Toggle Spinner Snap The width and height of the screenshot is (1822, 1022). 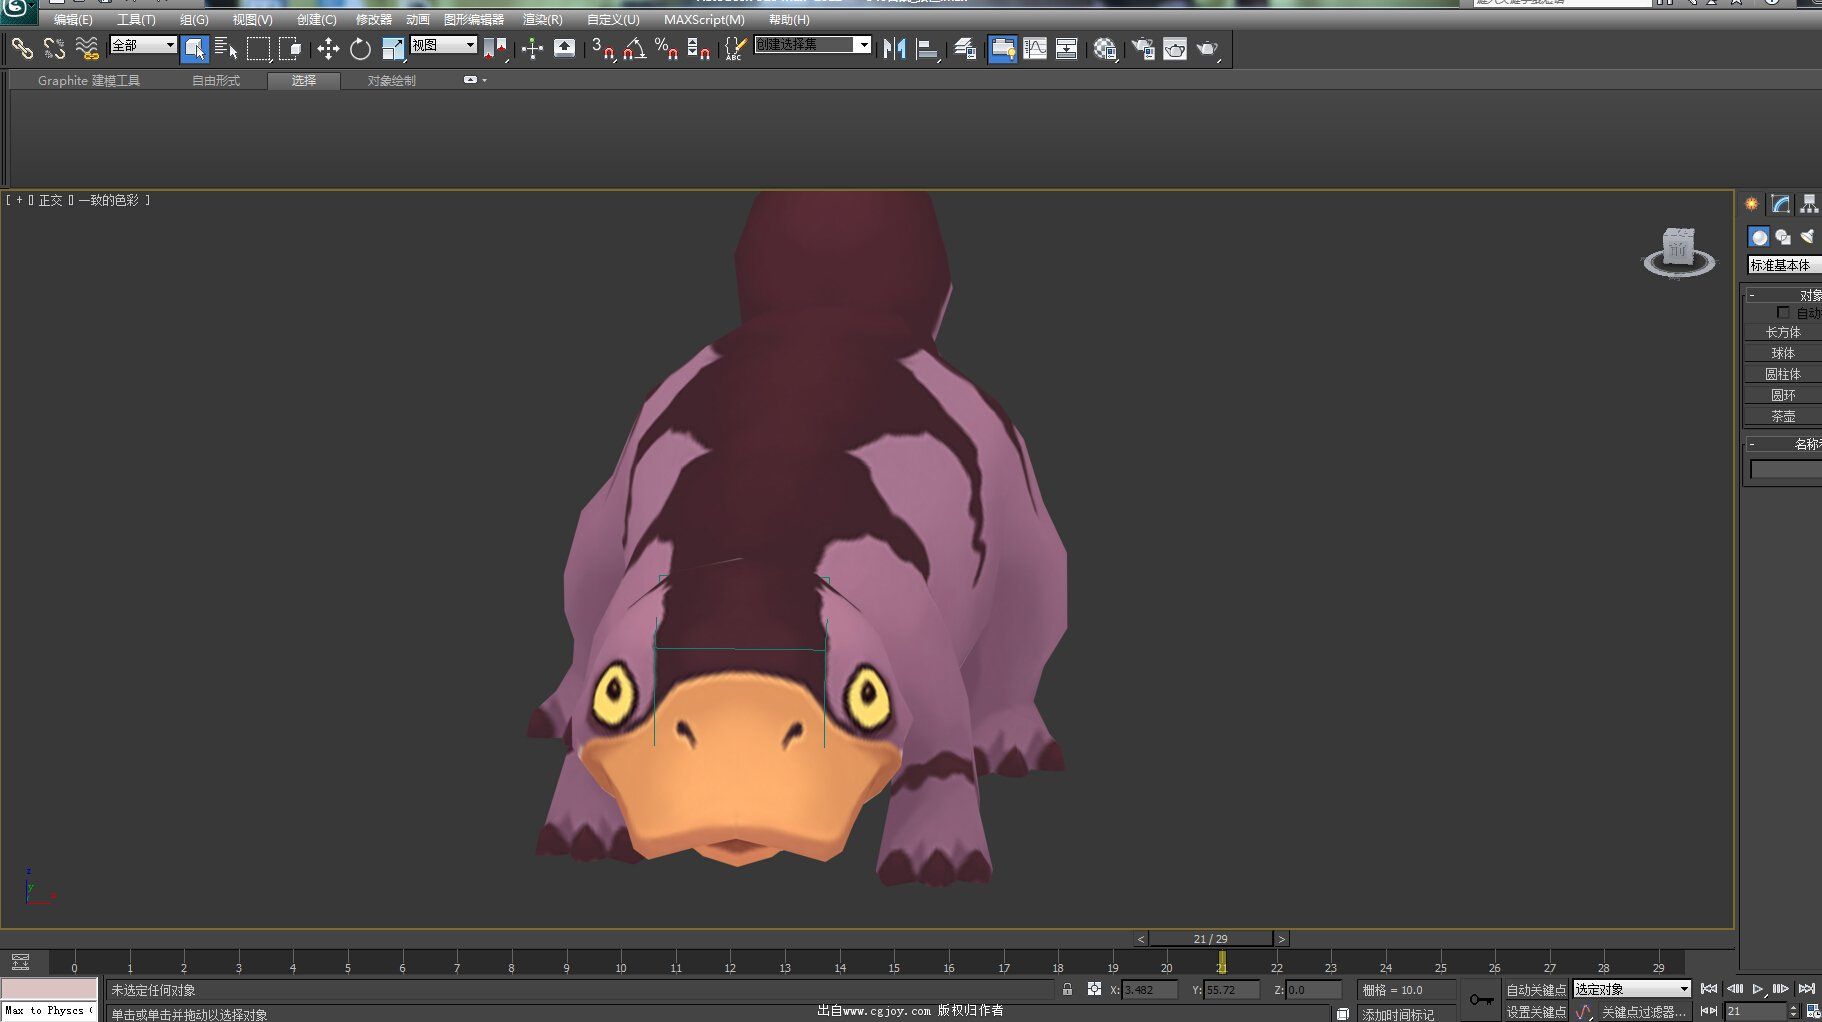tap(699, 48)
